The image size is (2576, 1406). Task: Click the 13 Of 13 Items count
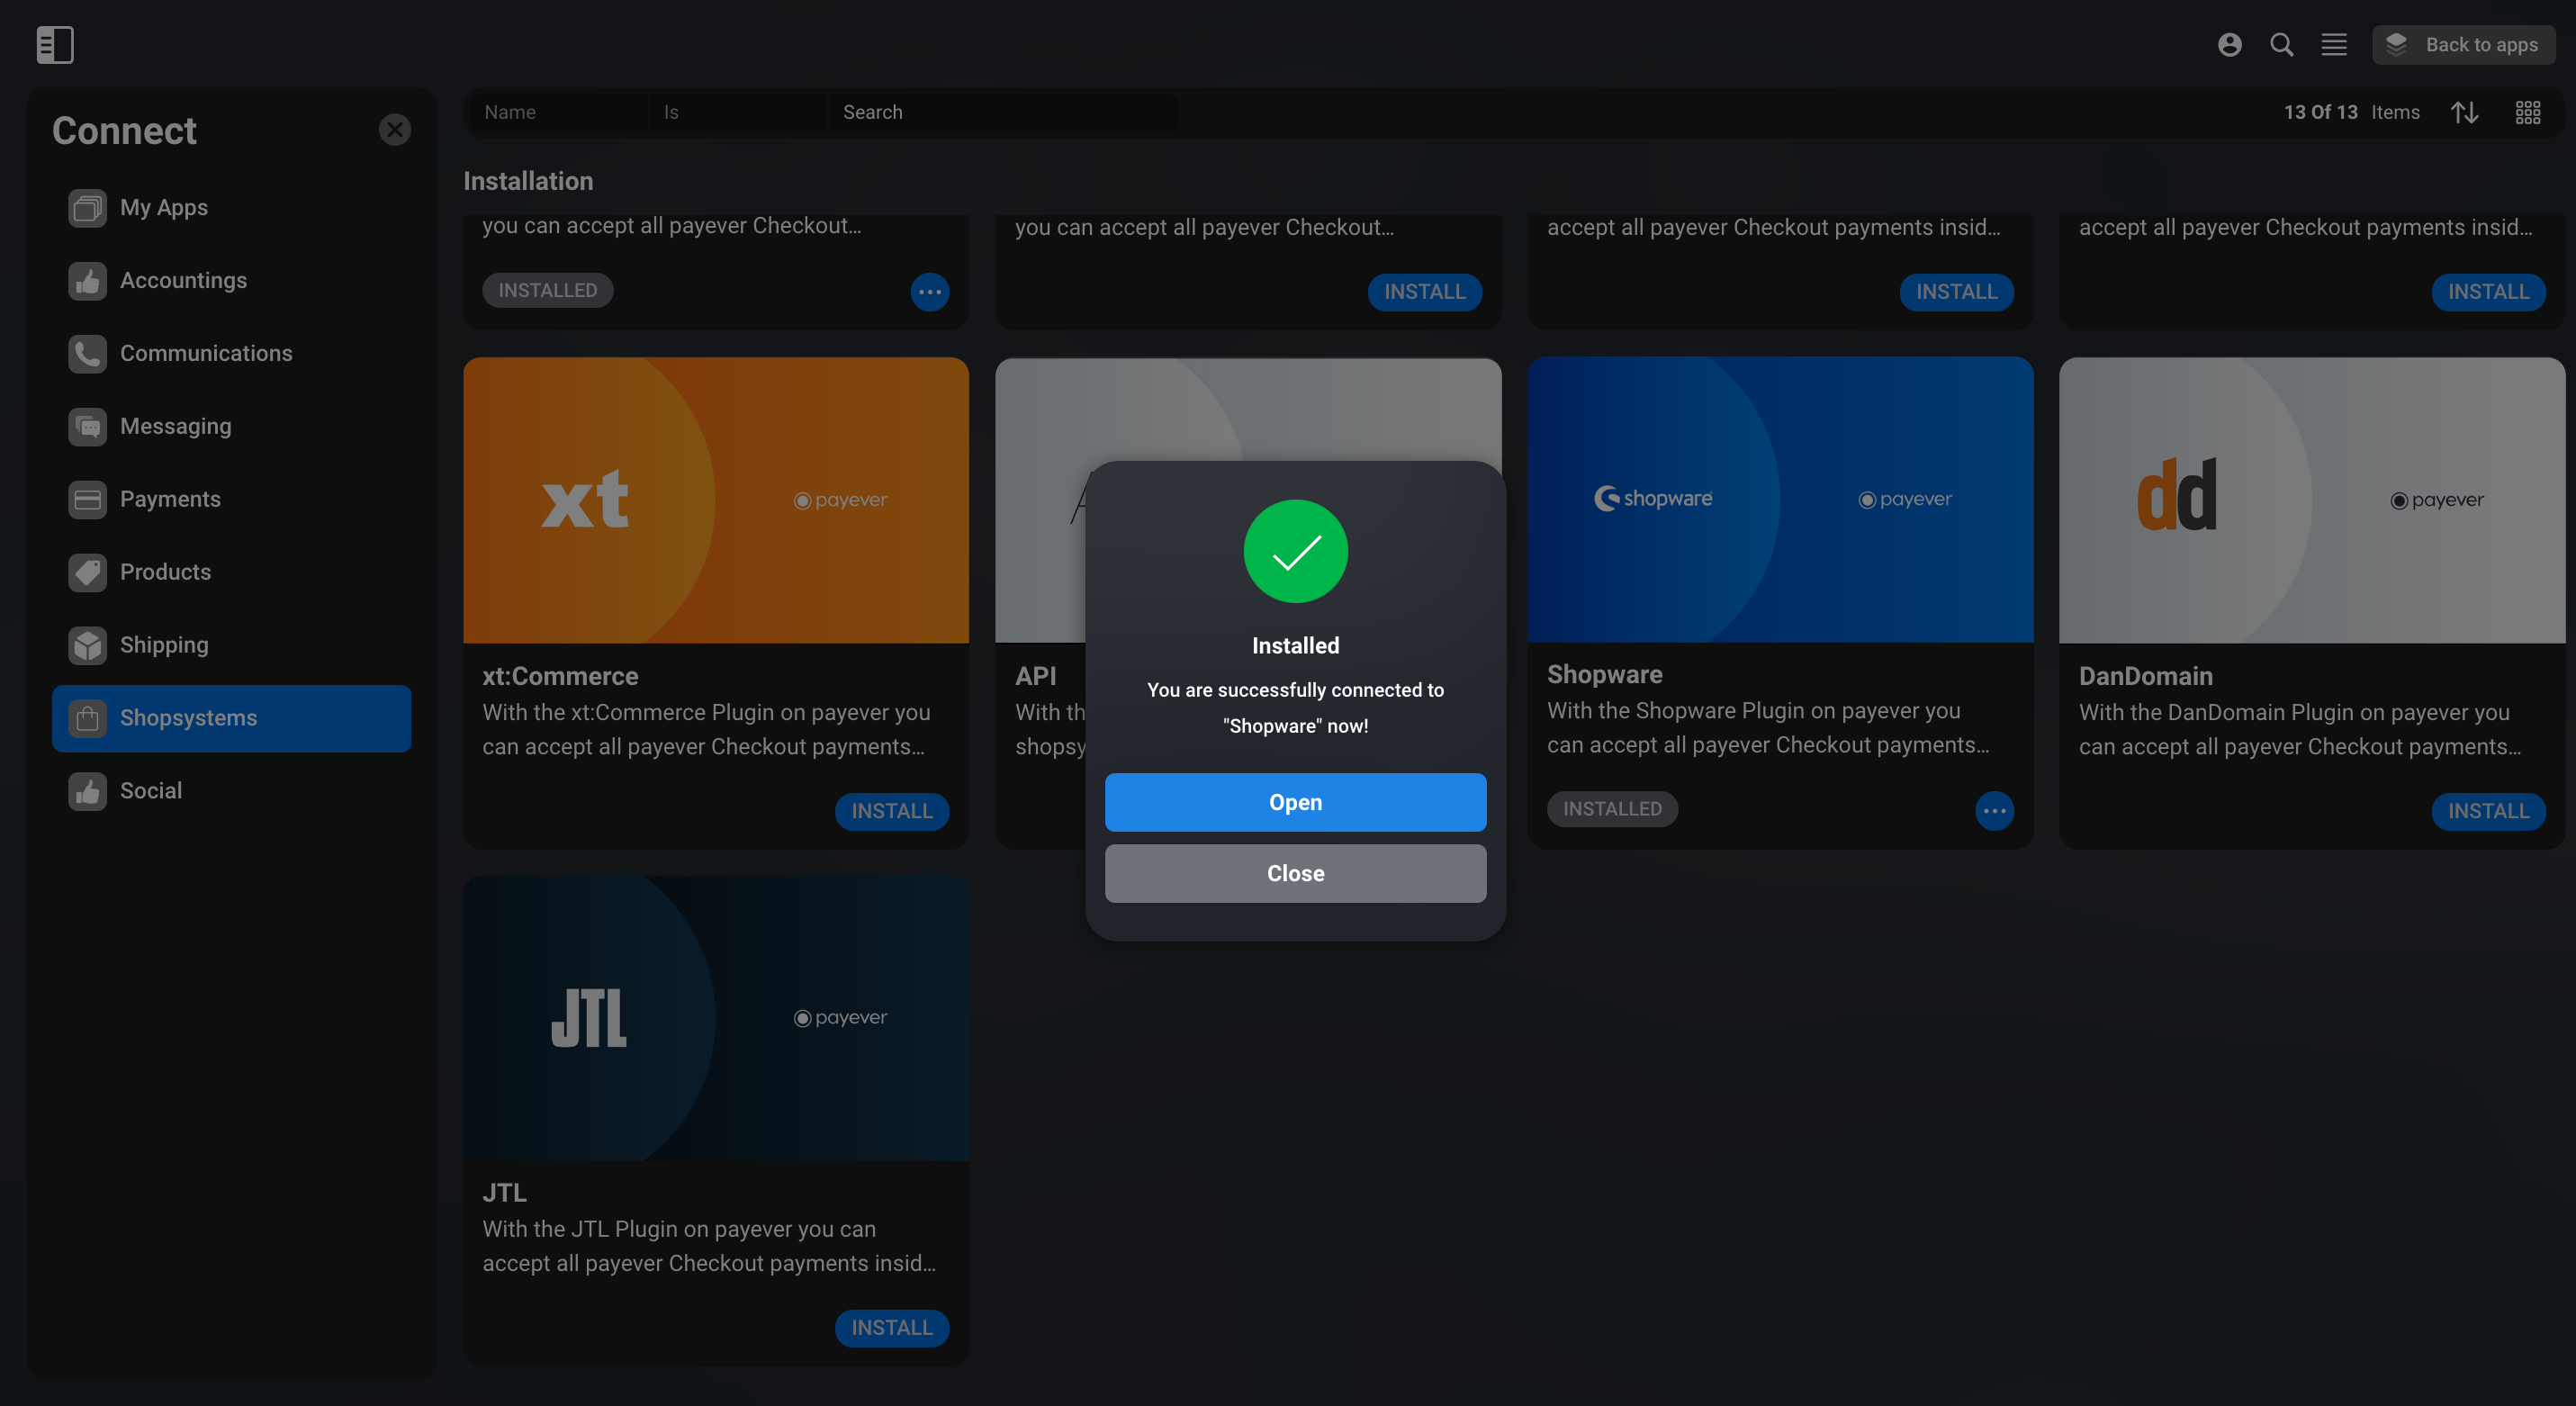[x=2351, y=112]
